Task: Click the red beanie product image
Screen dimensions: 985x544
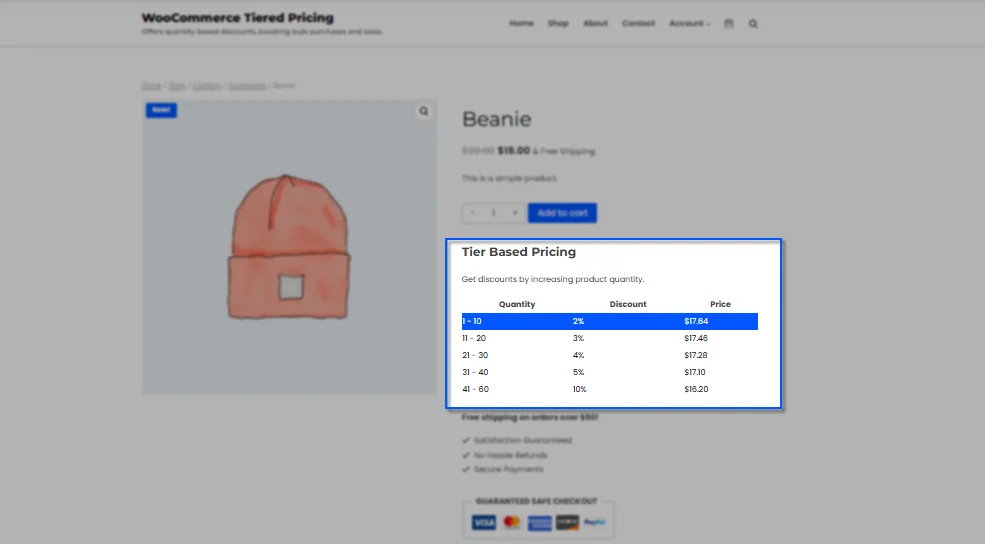Action: (x=288, y=248)
